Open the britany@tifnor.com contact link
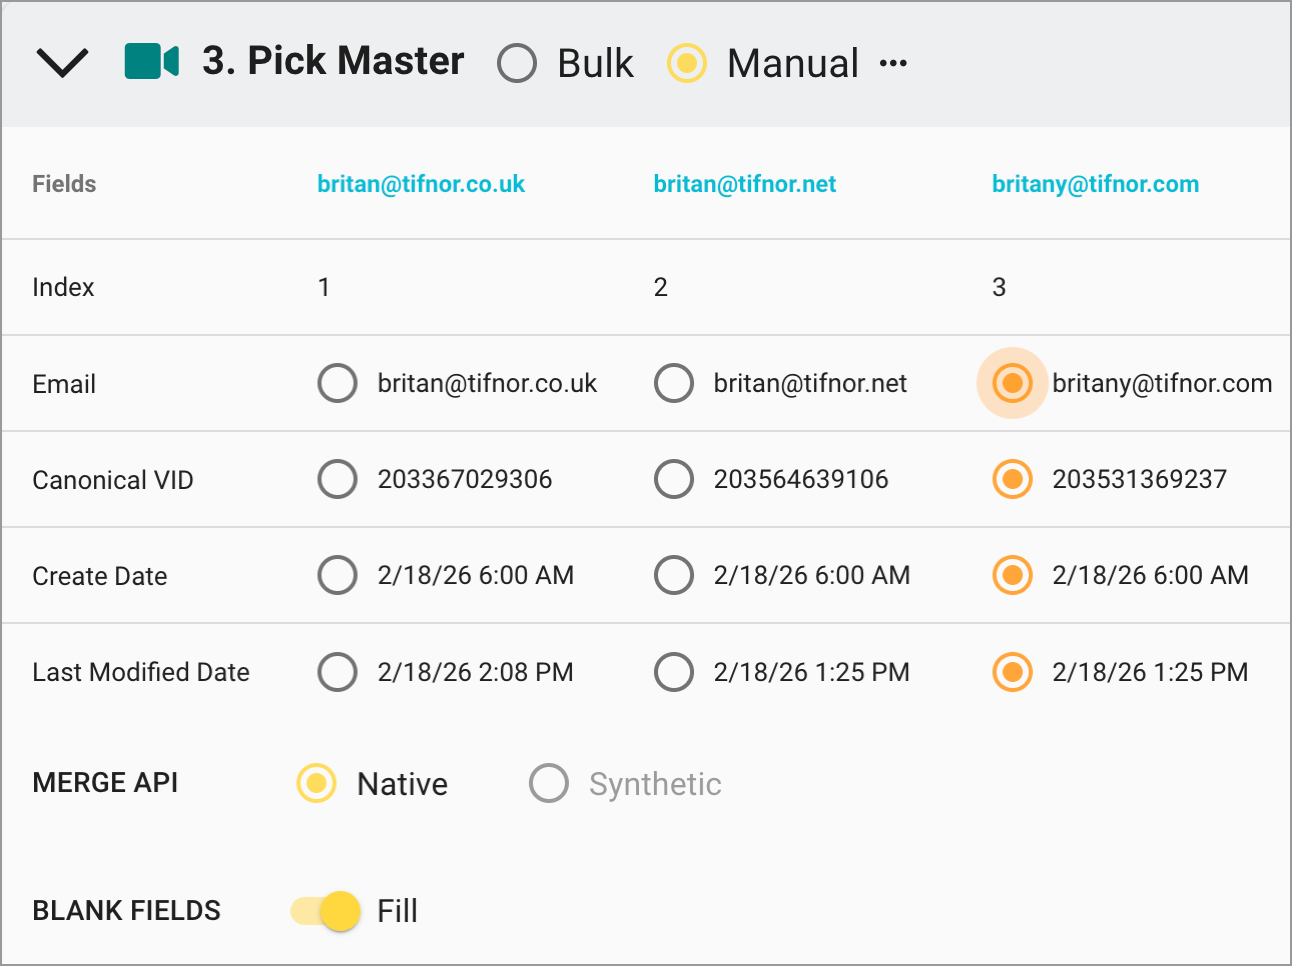The image size is (1292, 966). click(x=1095, y=183)
